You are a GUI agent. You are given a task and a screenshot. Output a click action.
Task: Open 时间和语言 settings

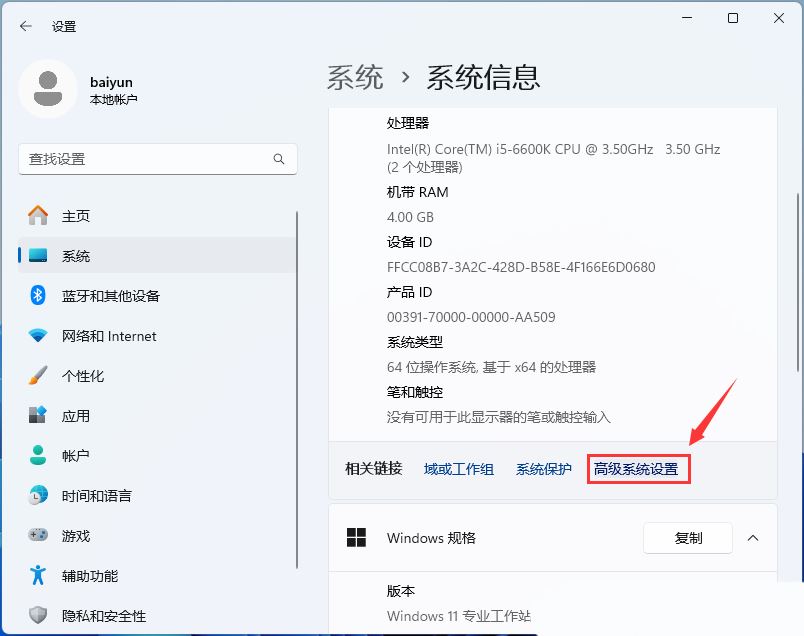pos(96,496)
